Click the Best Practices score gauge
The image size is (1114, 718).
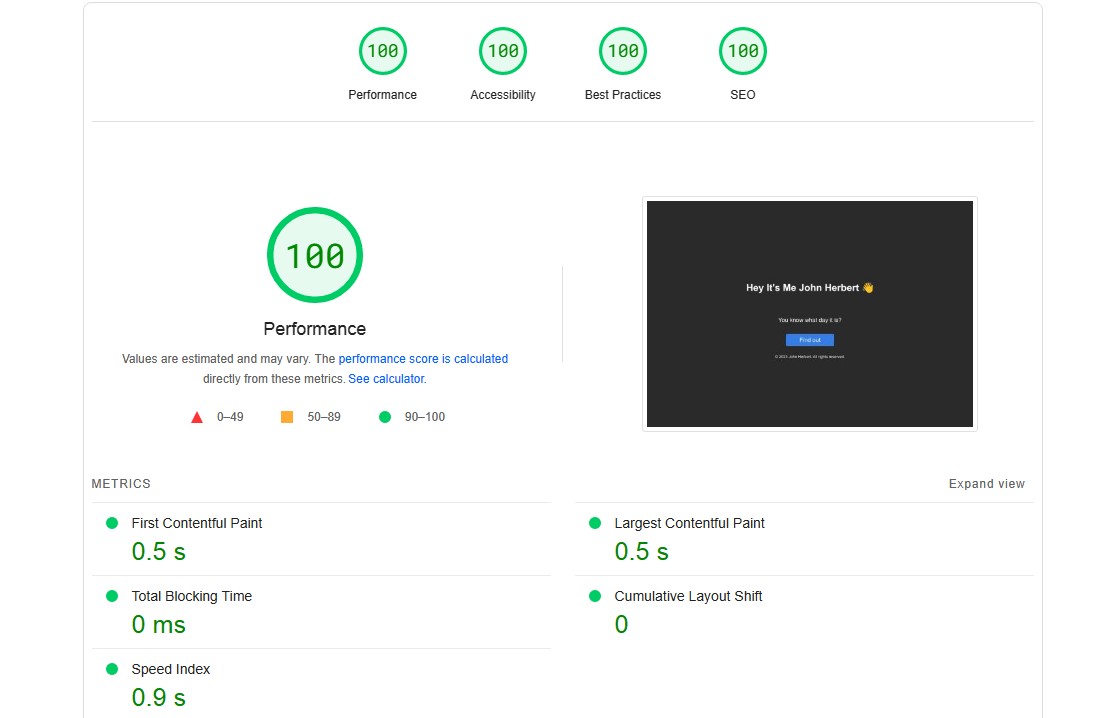click(x=622, y=51)
